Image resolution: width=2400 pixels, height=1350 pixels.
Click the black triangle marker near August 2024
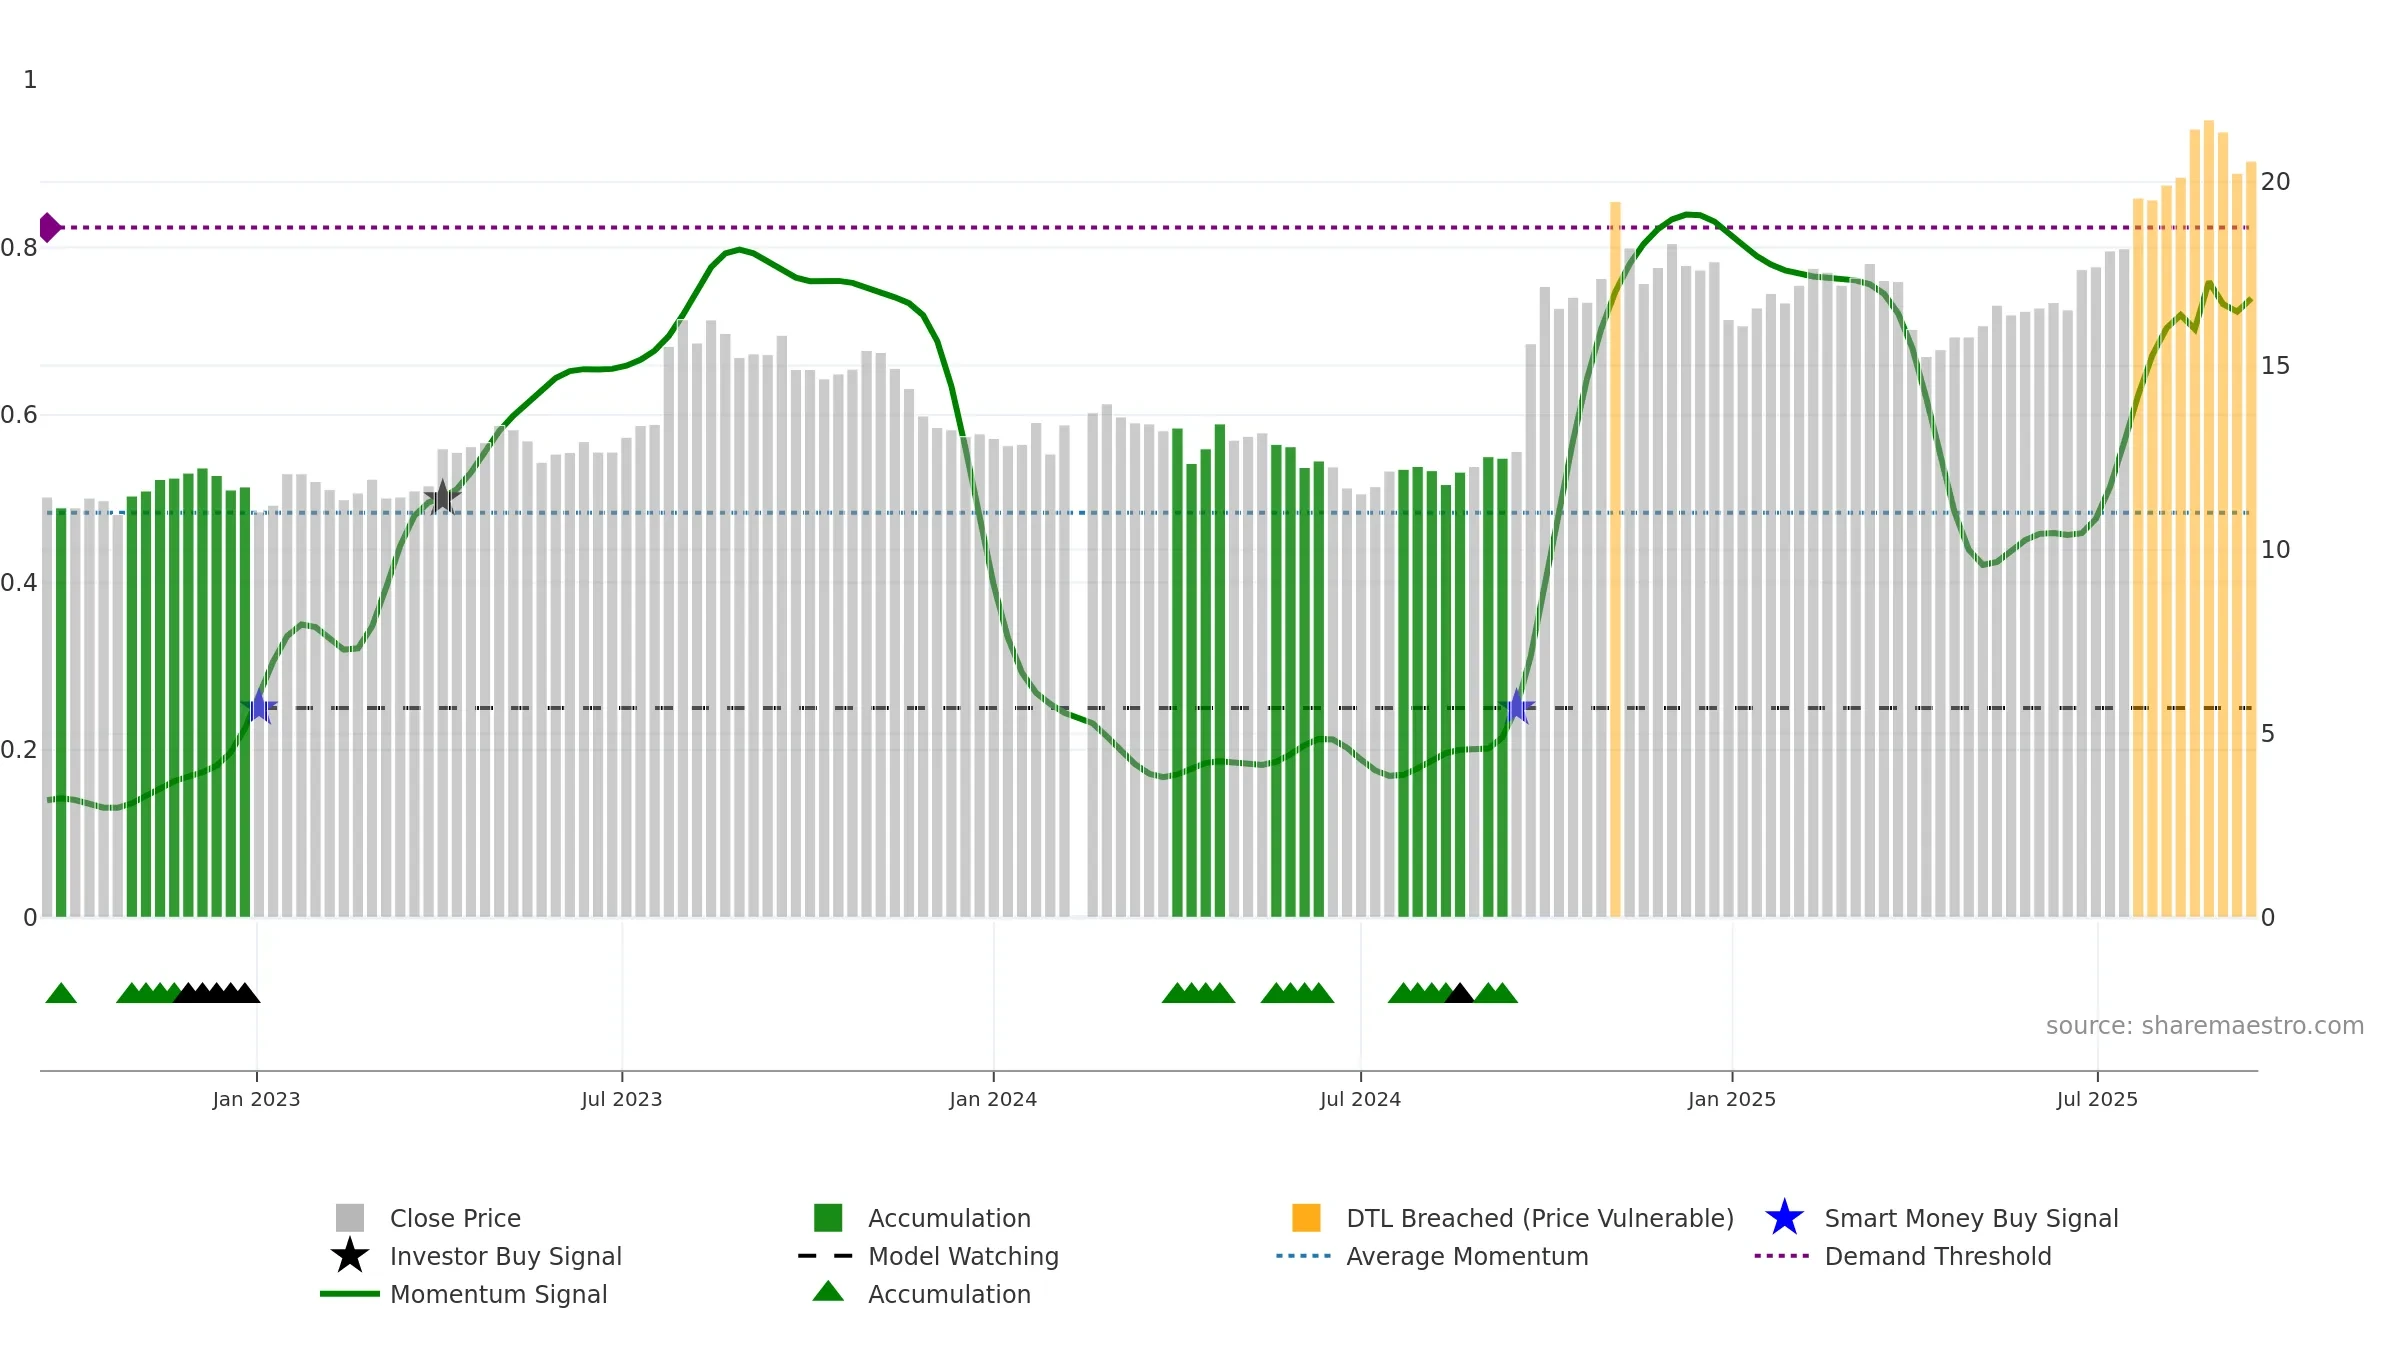coord(1459,993)
